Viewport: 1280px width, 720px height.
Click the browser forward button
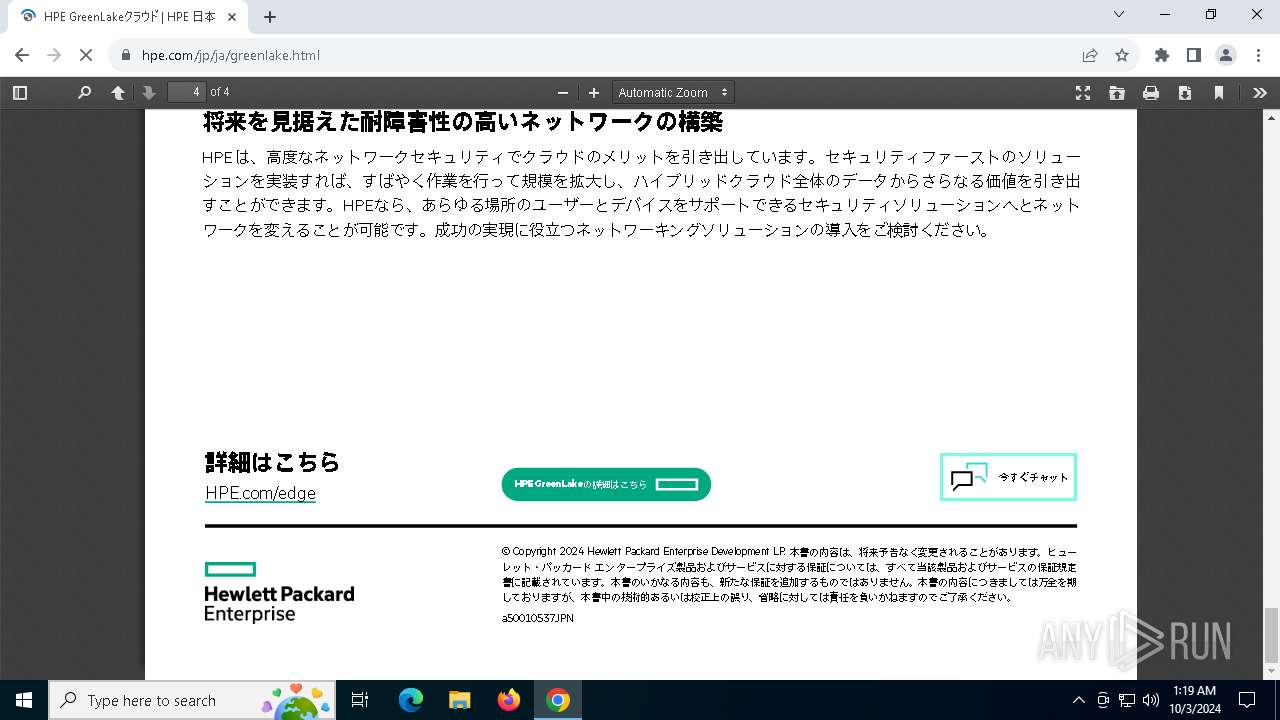tap(54, 55)
